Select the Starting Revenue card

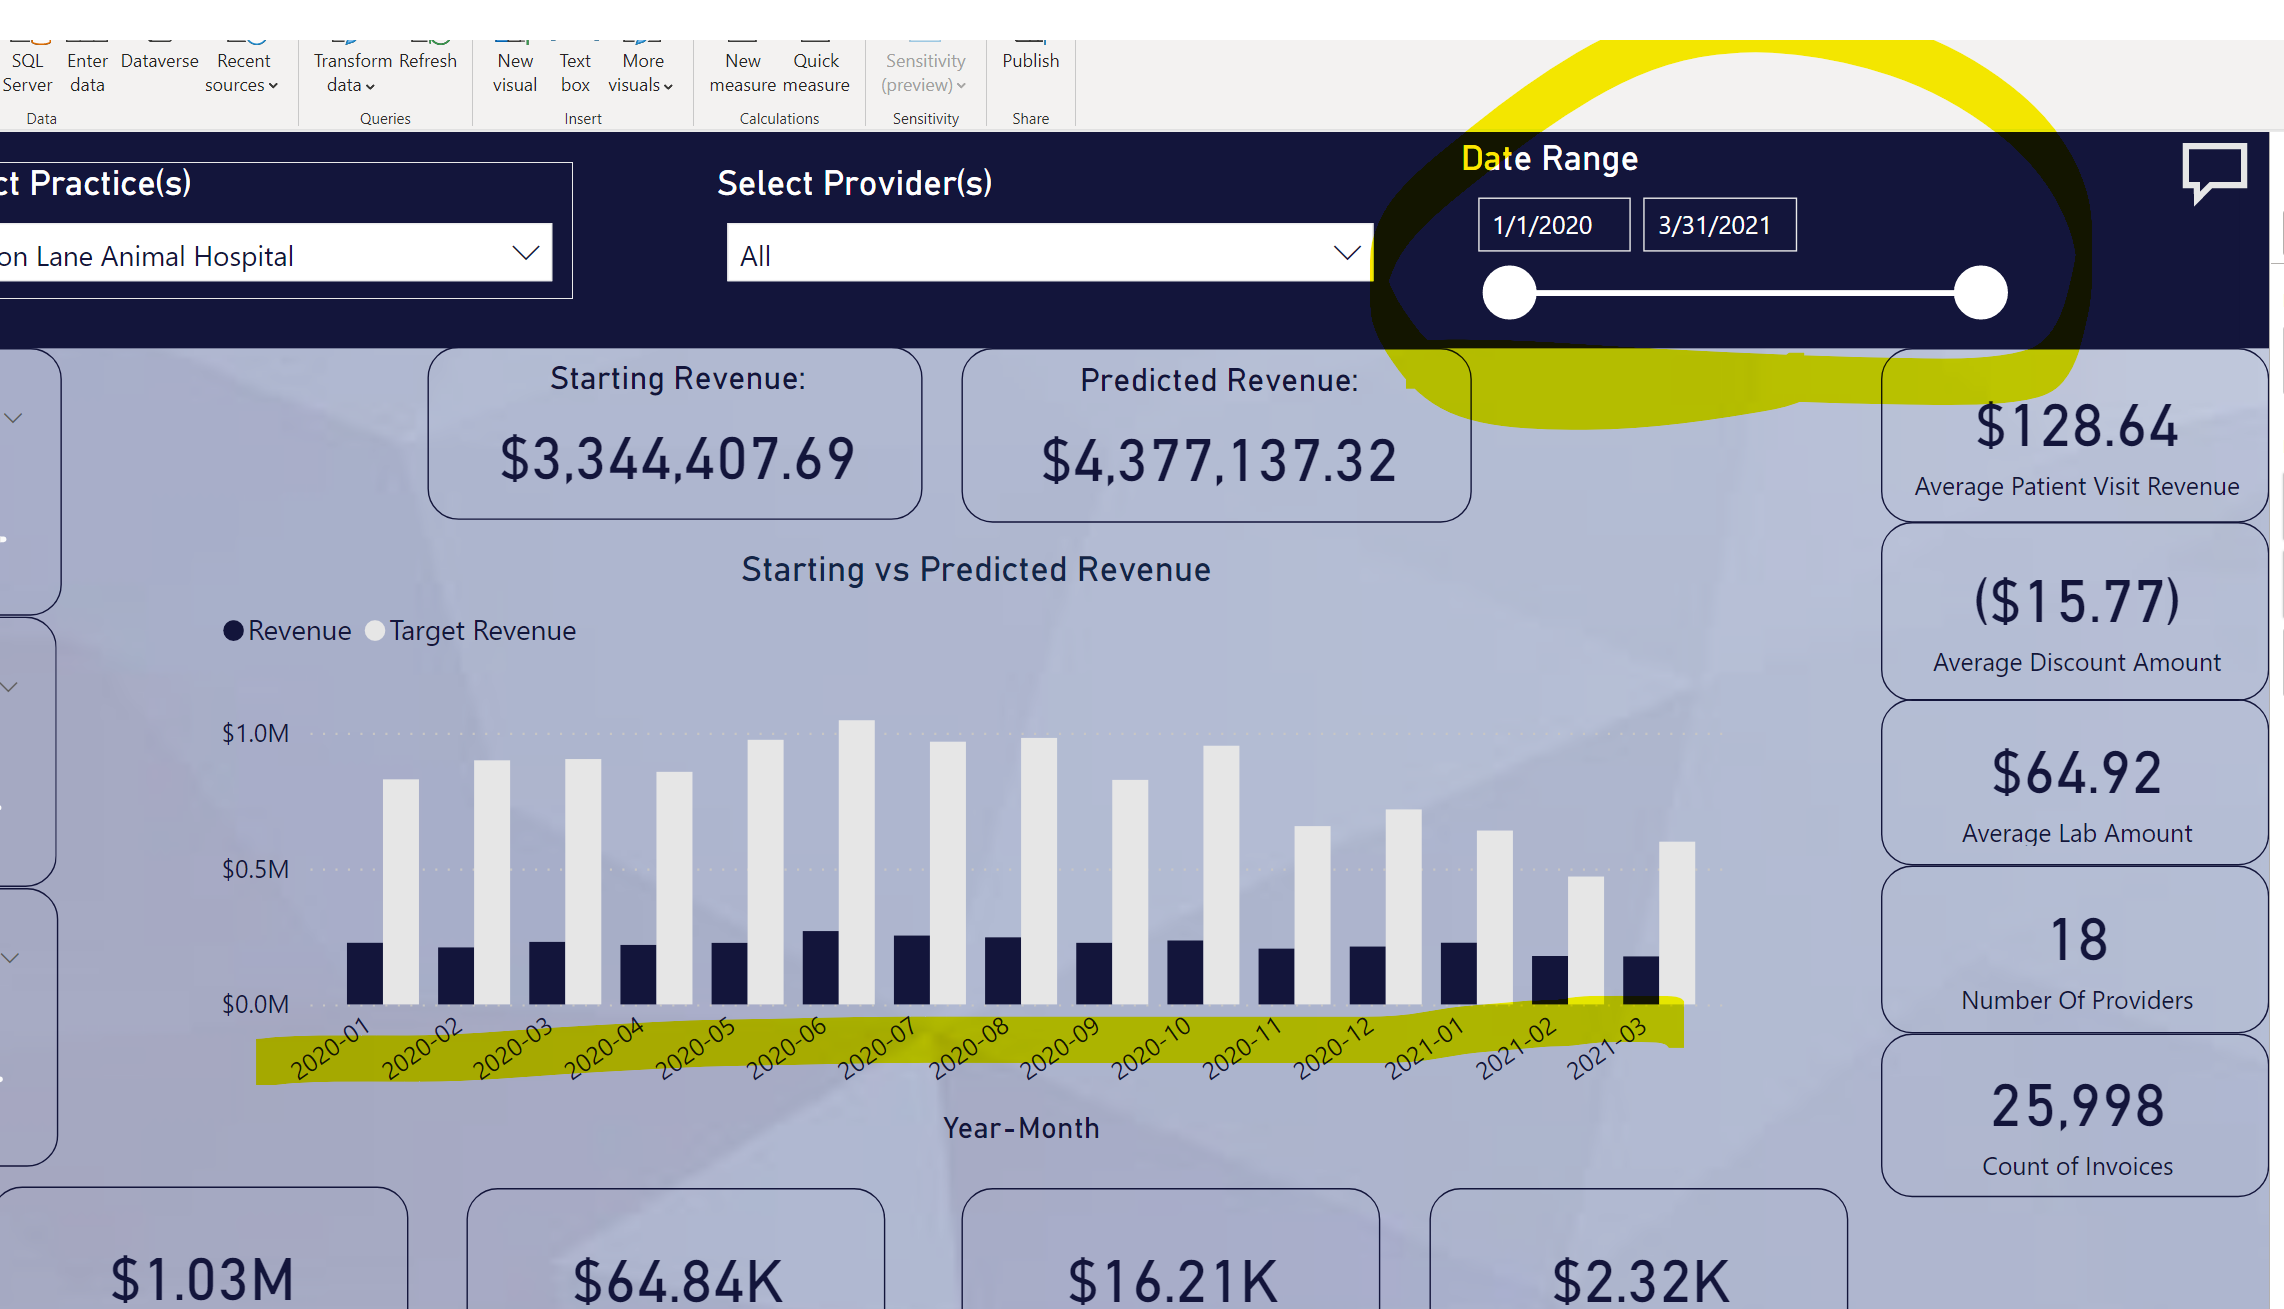pyautogui.click(x=675, y=434)
